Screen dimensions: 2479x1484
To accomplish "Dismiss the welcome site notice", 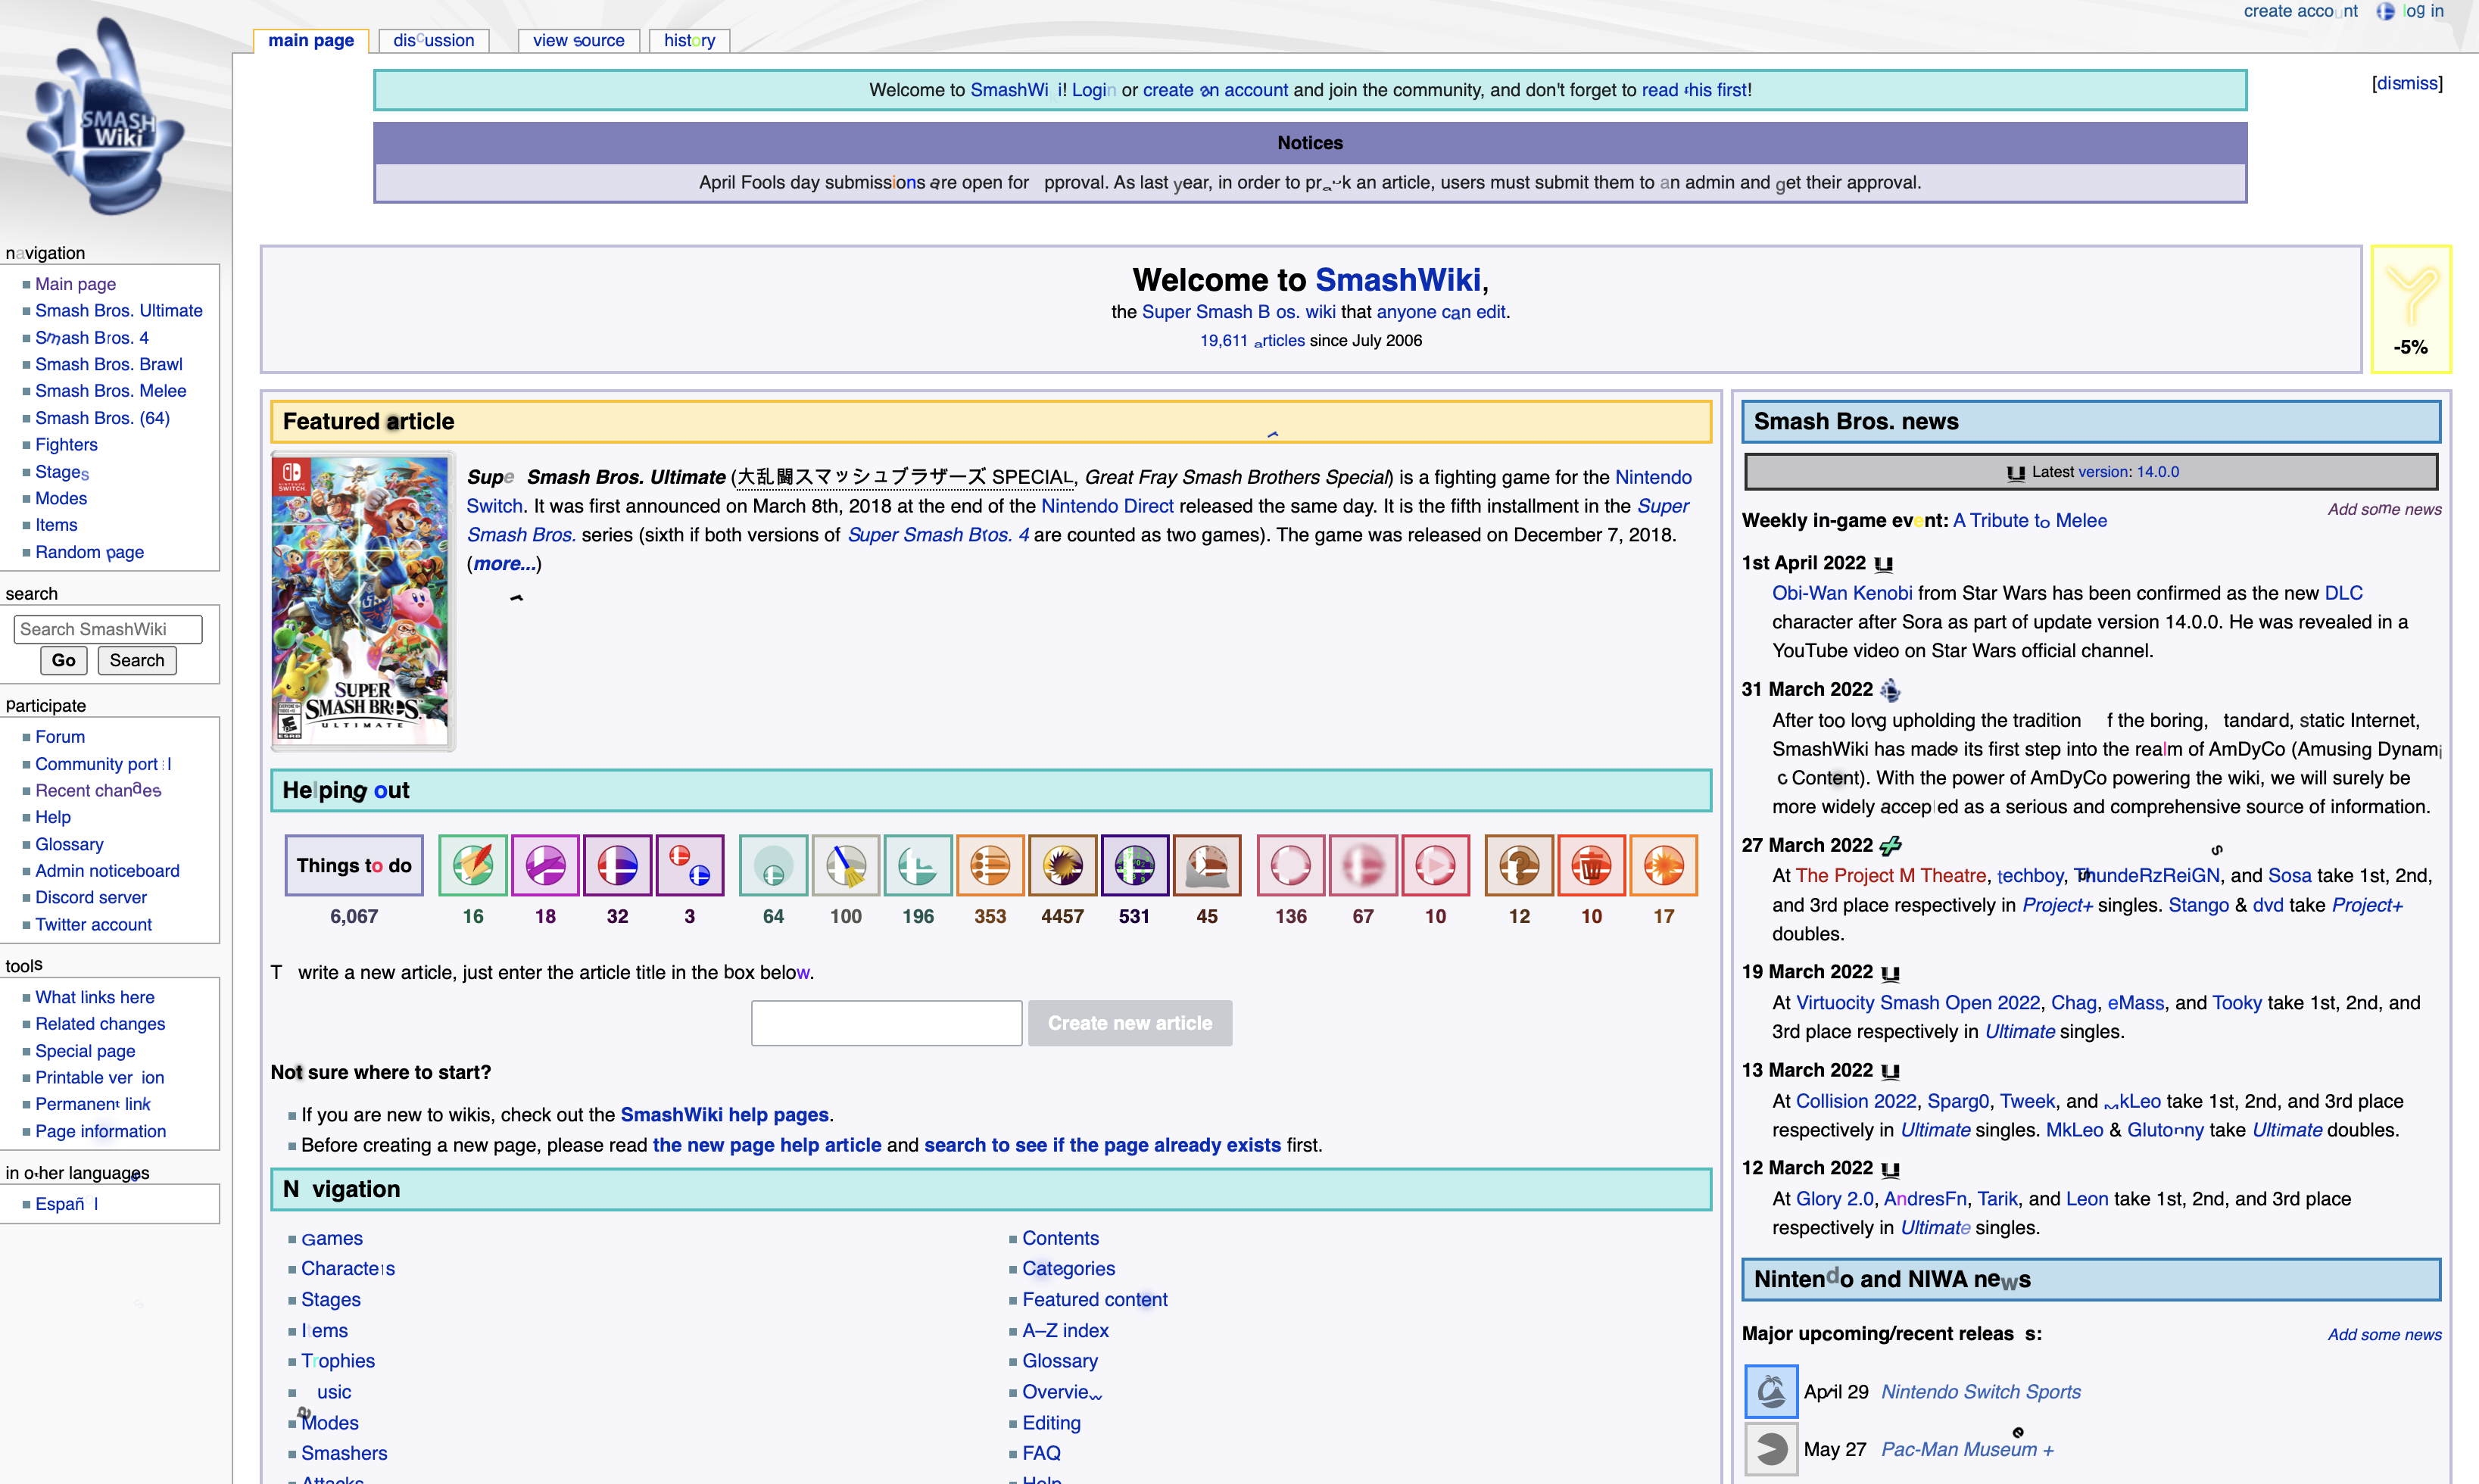I will click(x=2406, y=83).
